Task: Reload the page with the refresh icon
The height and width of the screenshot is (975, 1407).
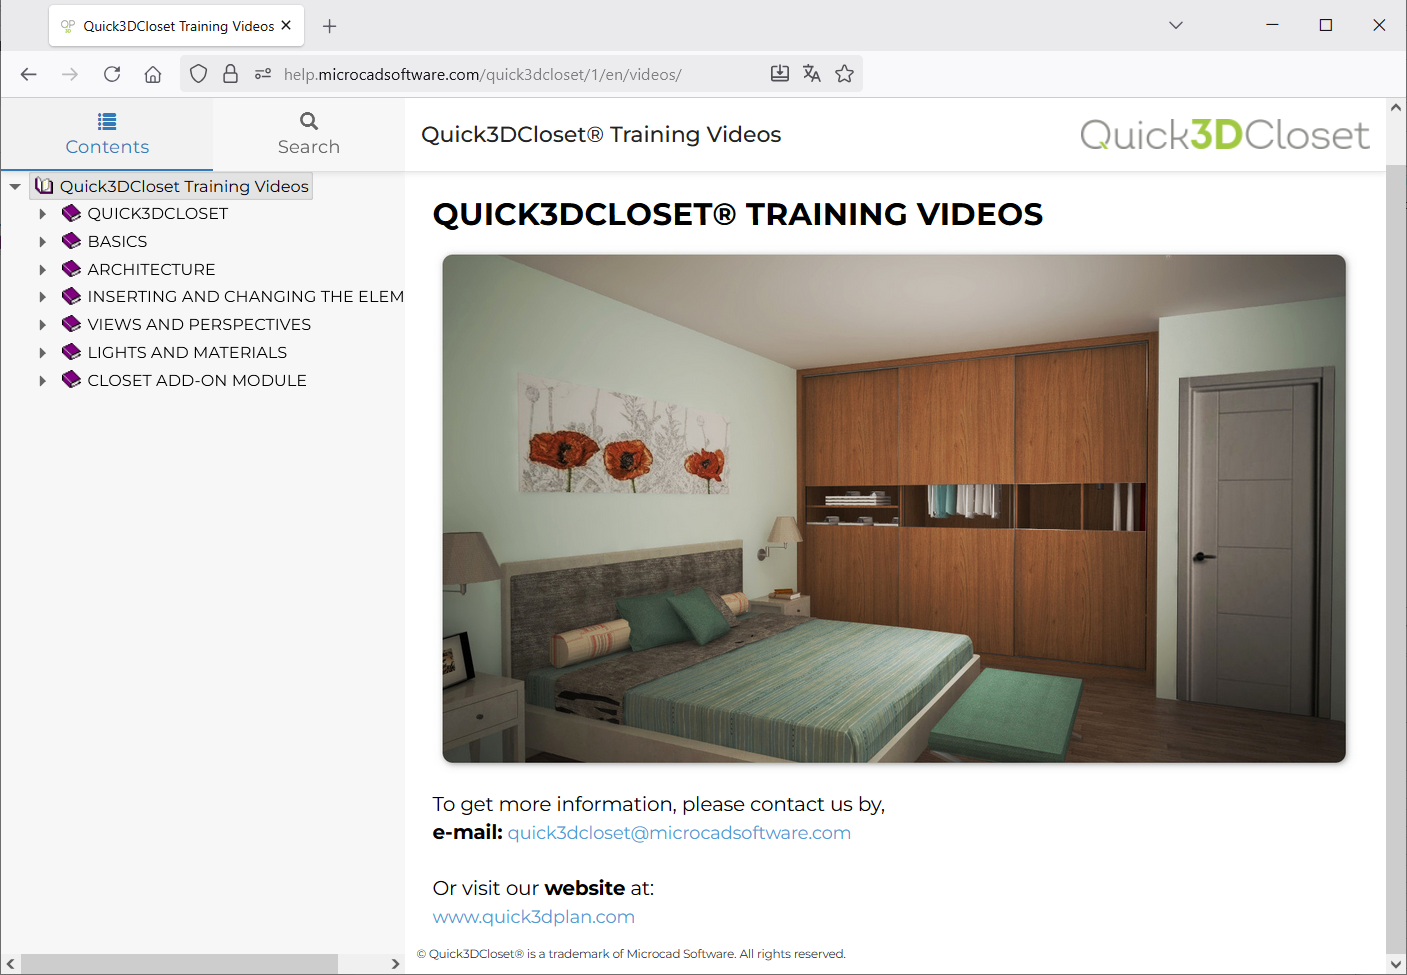Action: pos(112,74)
